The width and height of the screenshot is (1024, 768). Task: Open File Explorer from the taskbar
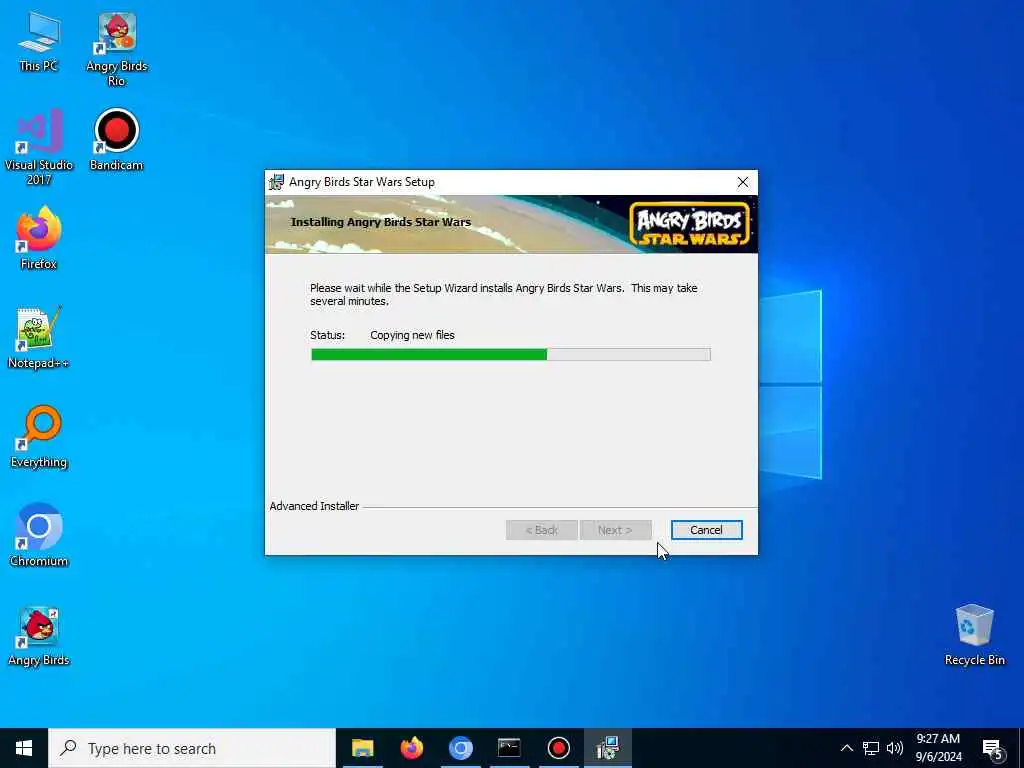coord(362,748)
